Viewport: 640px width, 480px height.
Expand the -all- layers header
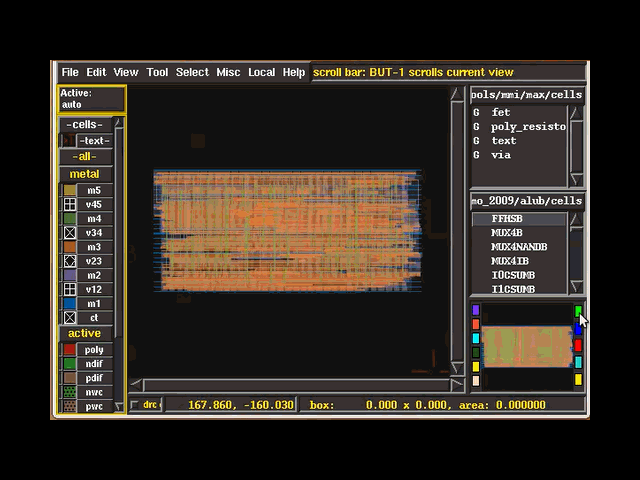point(85,157)
